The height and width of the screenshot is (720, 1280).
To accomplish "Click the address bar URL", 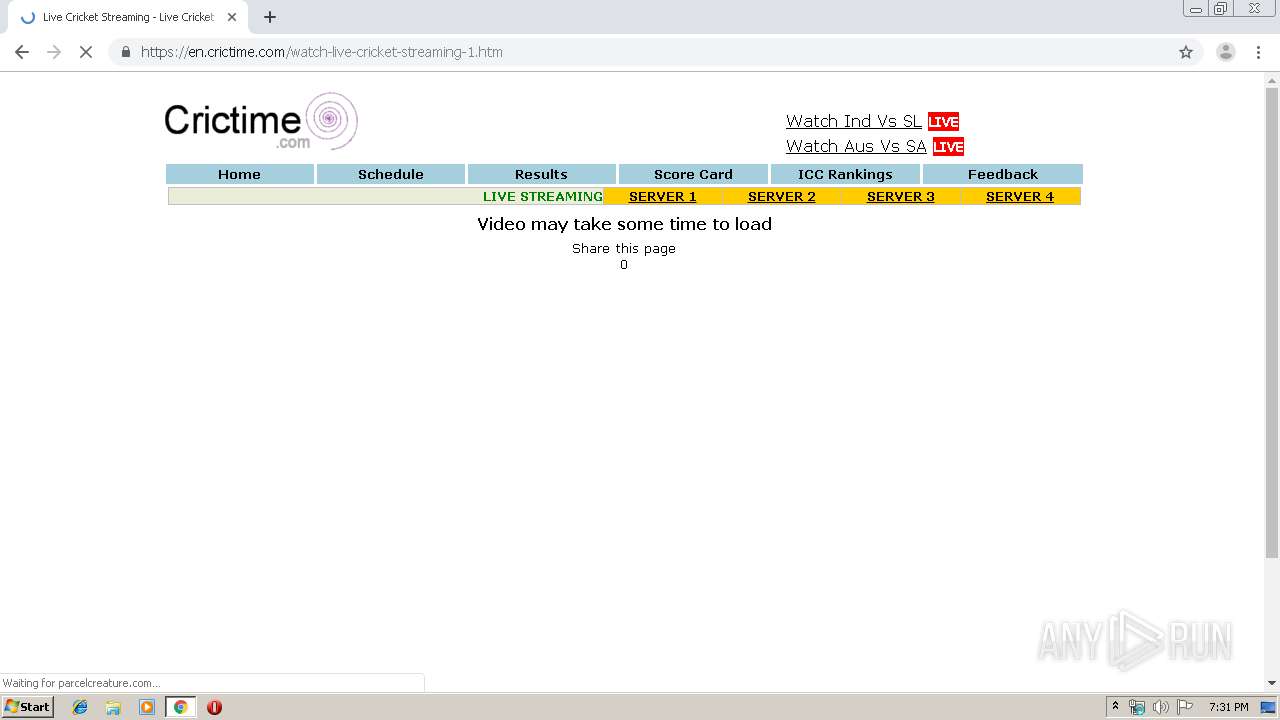I will (x=322, y=52).
